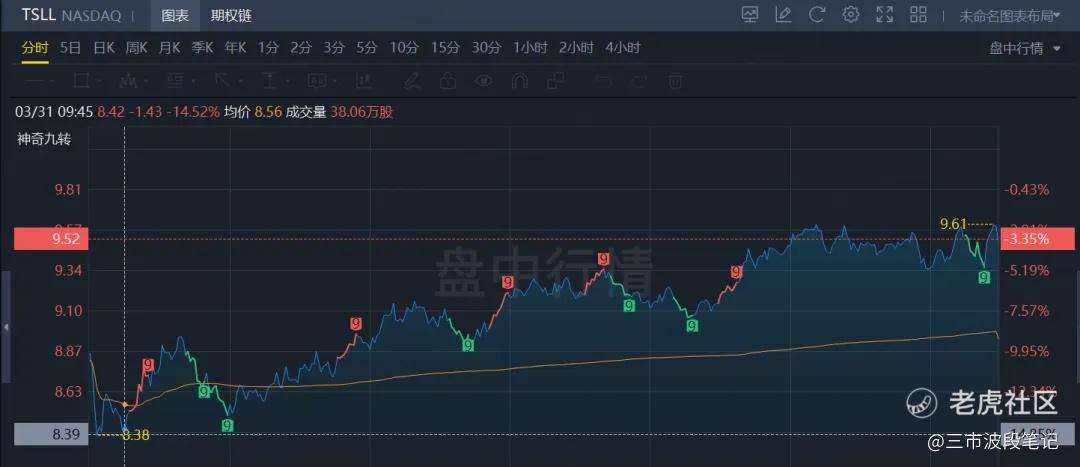Viewport: 1080px width, 467px height.
Task: Select the 5日 timeframe
Action: tap(70, 48)
